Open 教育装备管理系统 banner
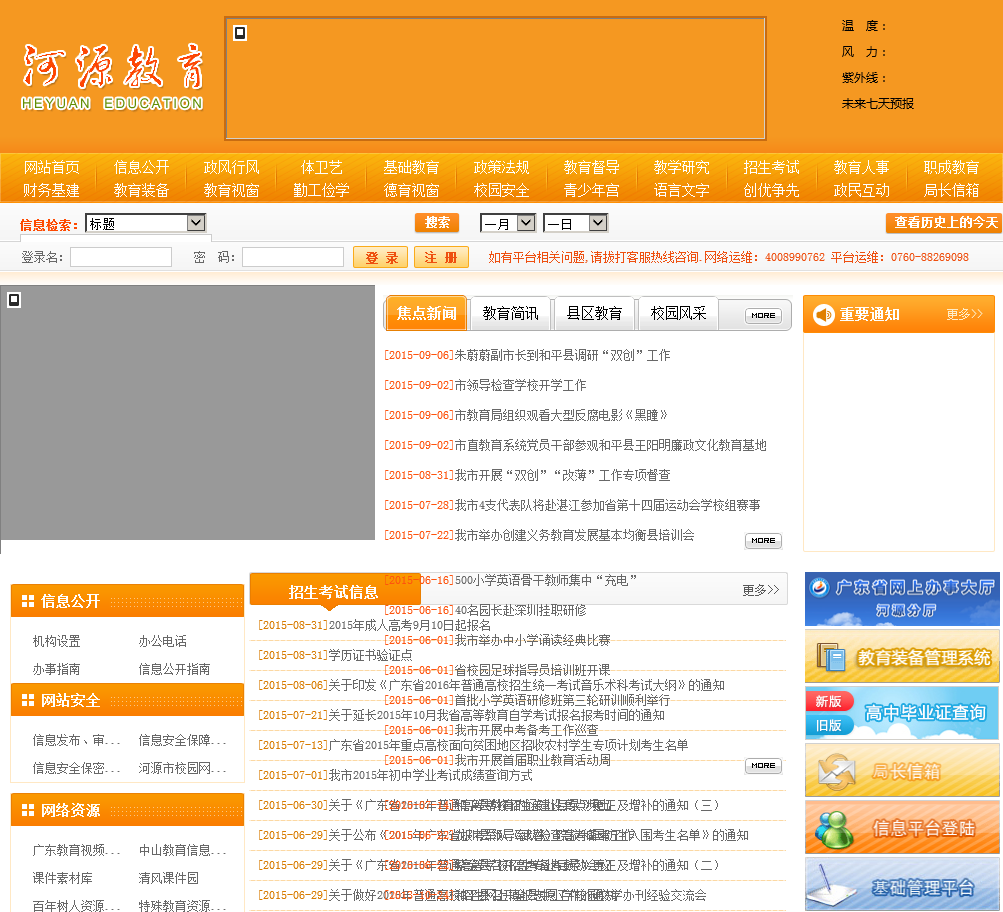The height and width of the screenshot is (912, 1003). [x=902, y=656]
